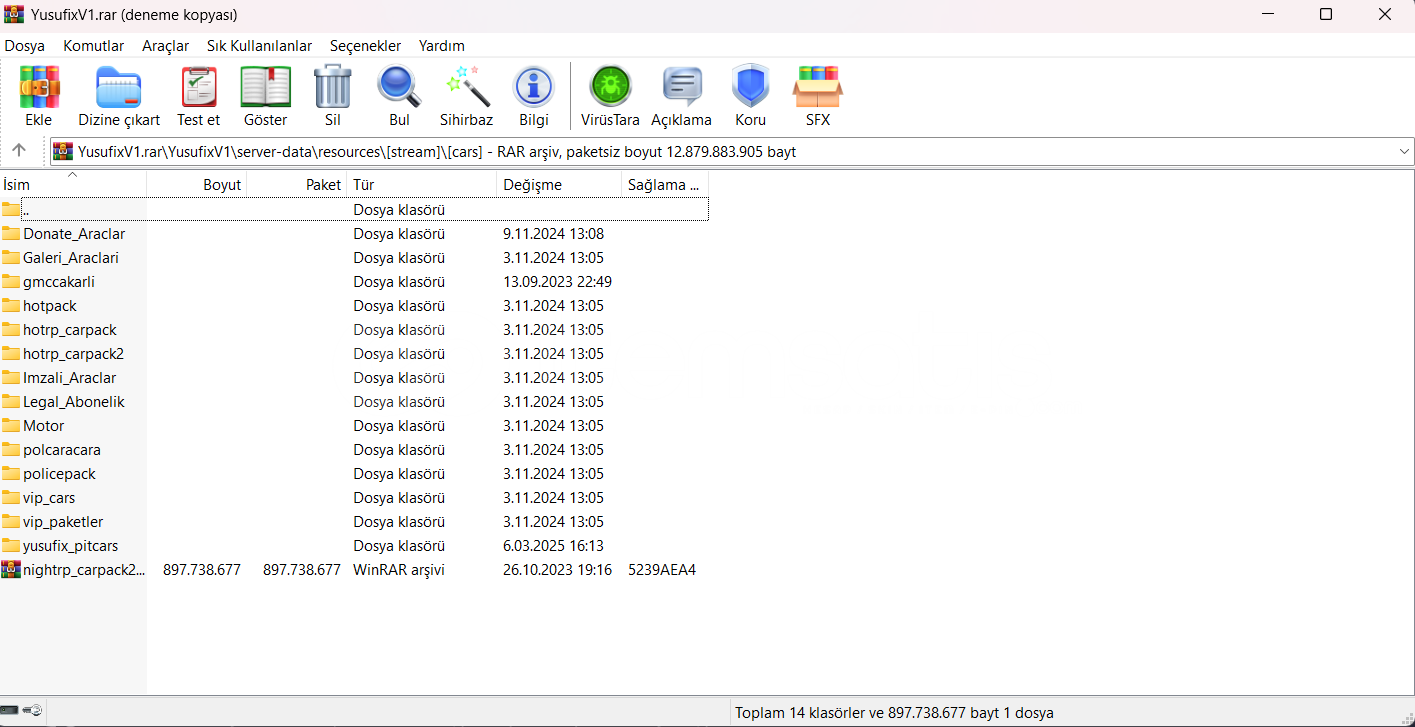Go up one folder level arrow
Screen dimensions: 1415x727
point(19,151)
